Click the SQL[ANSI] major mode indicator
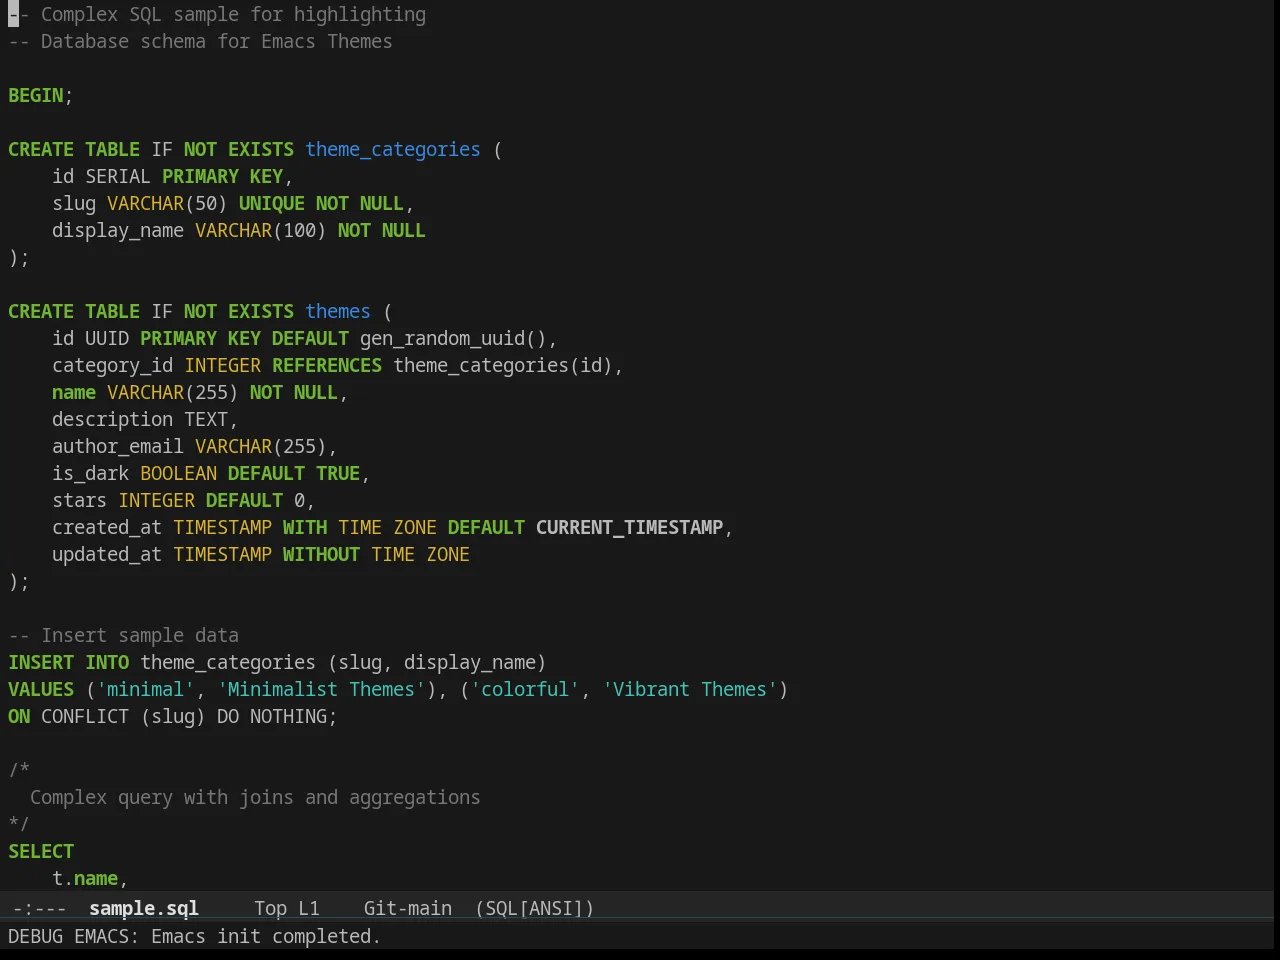 click(535, 908)
